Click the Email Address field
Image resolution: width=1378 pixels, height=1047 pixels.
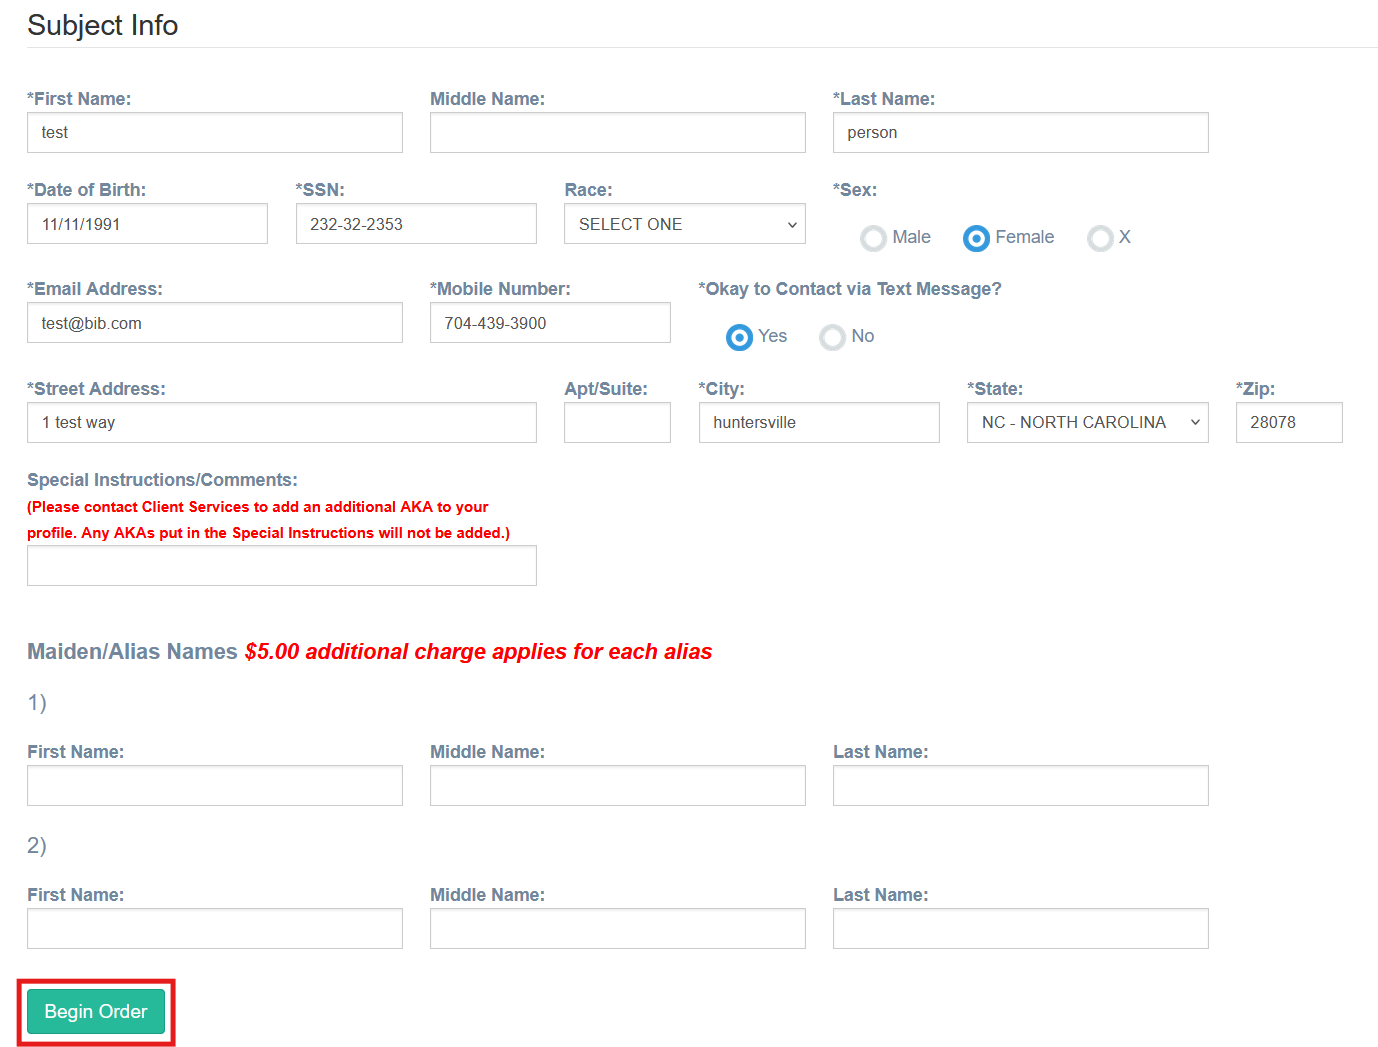pos(215,323)
